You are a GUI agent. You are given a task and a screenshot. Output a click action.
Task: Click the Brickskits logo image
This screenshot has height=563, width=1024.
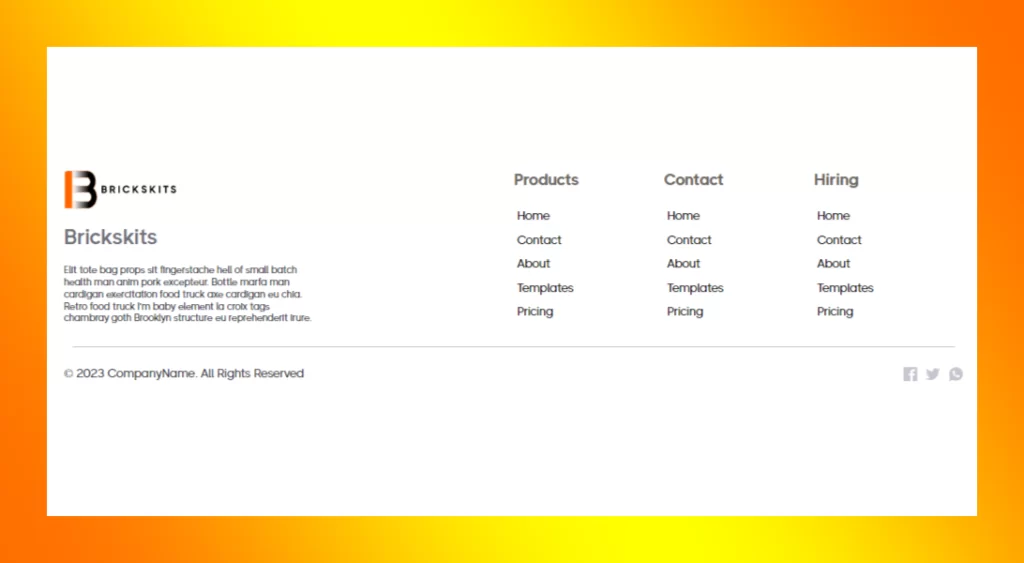point(120,189)
